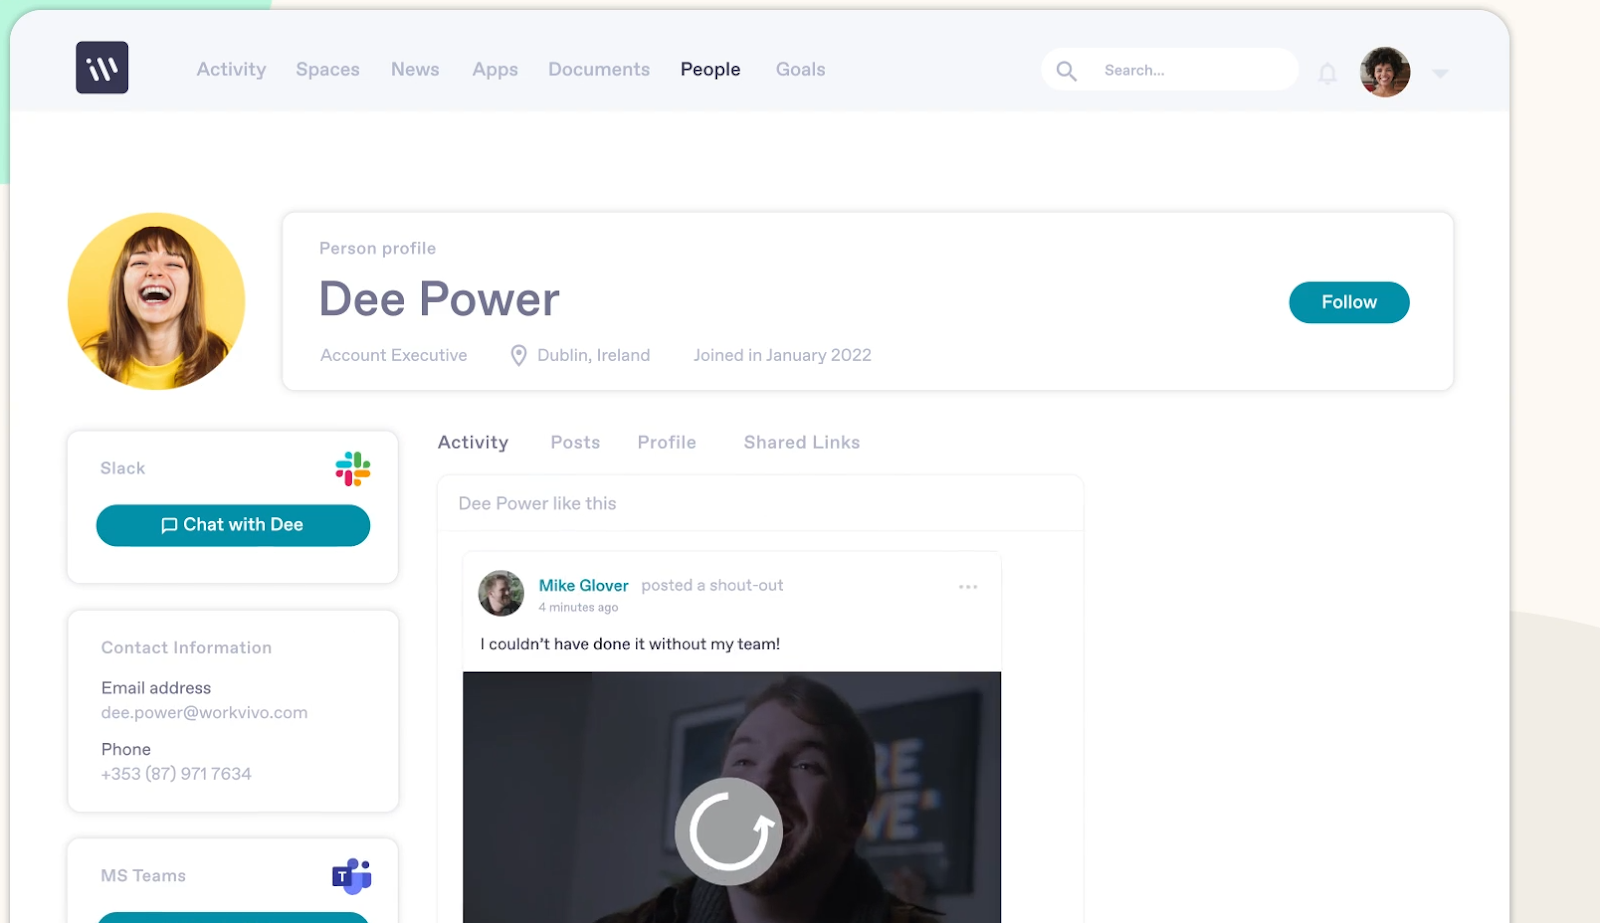Click the MS Teams card label

tap(143, 876)
